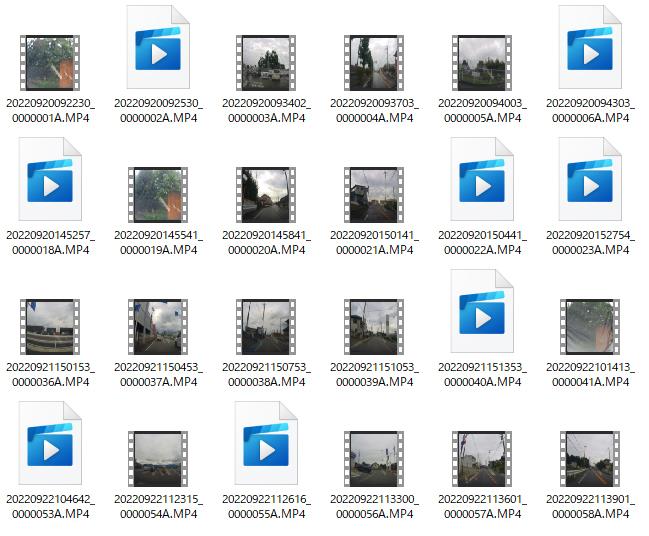Click filename 20220920092530_0000002A.MP4

159,111
